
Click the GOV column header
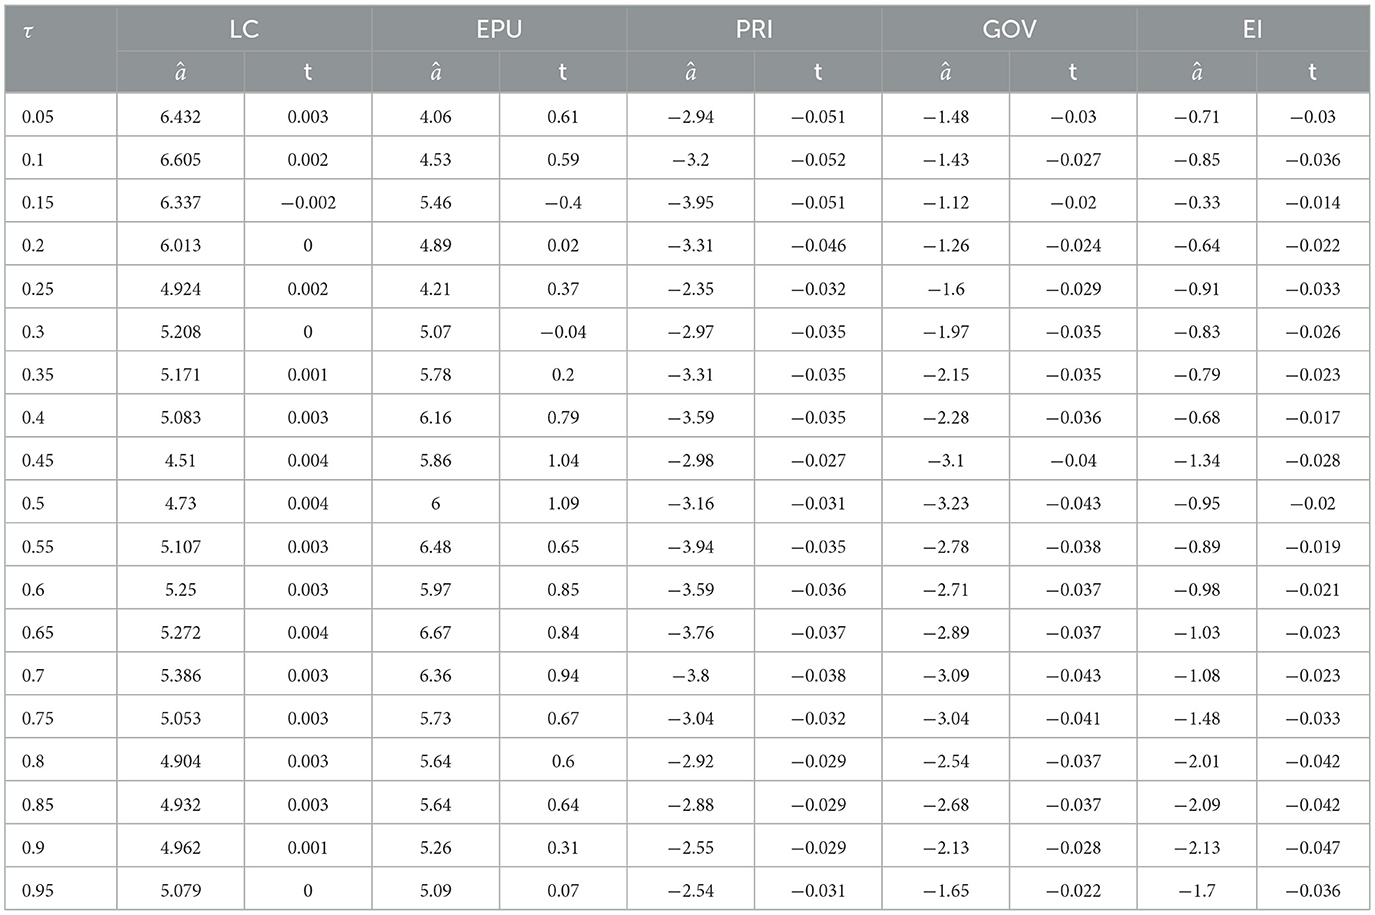[x=1009, y=29]
